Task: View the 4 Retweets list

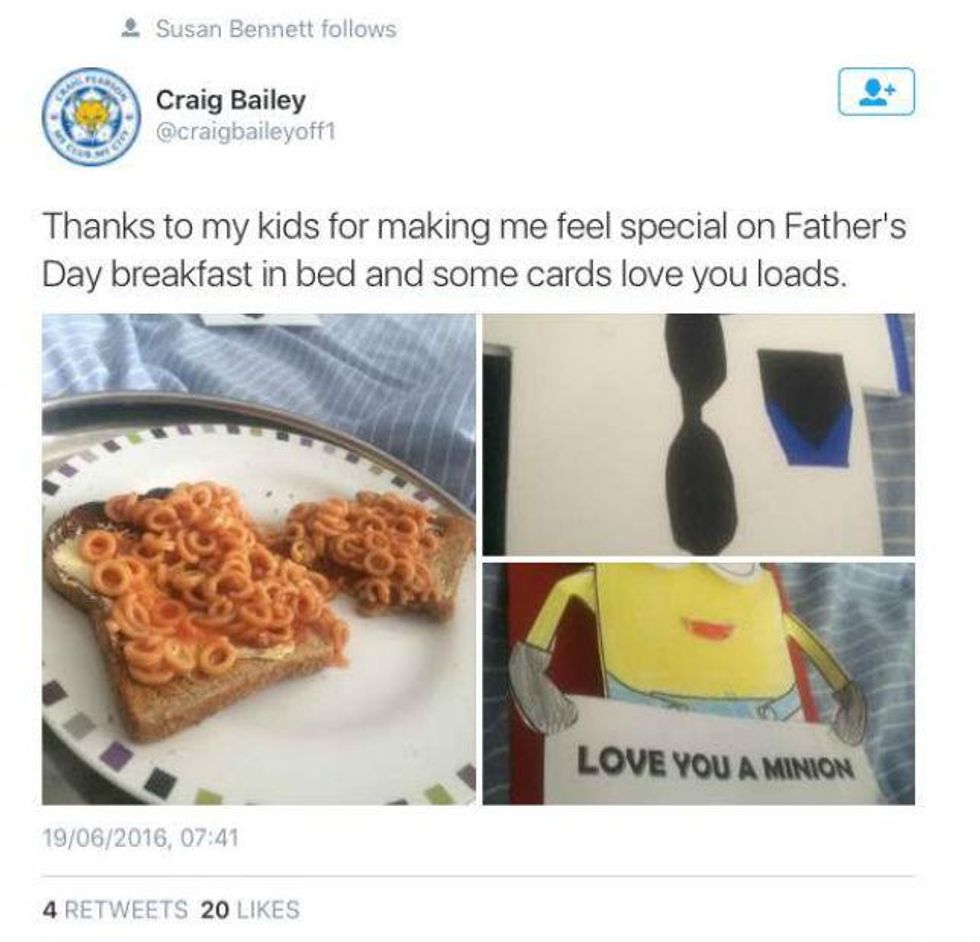Action: click(115, 909)
